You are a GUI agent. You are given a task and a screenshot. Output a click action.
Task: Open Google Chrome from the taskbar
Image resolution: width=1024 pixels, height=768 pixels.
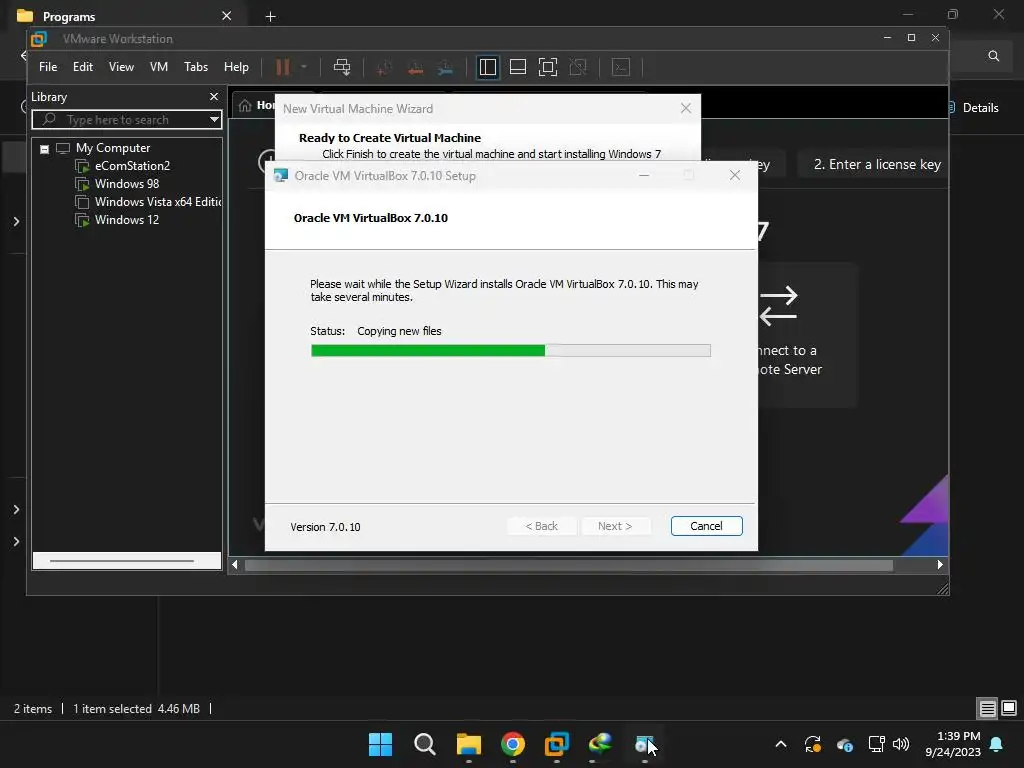coord(513,744)
